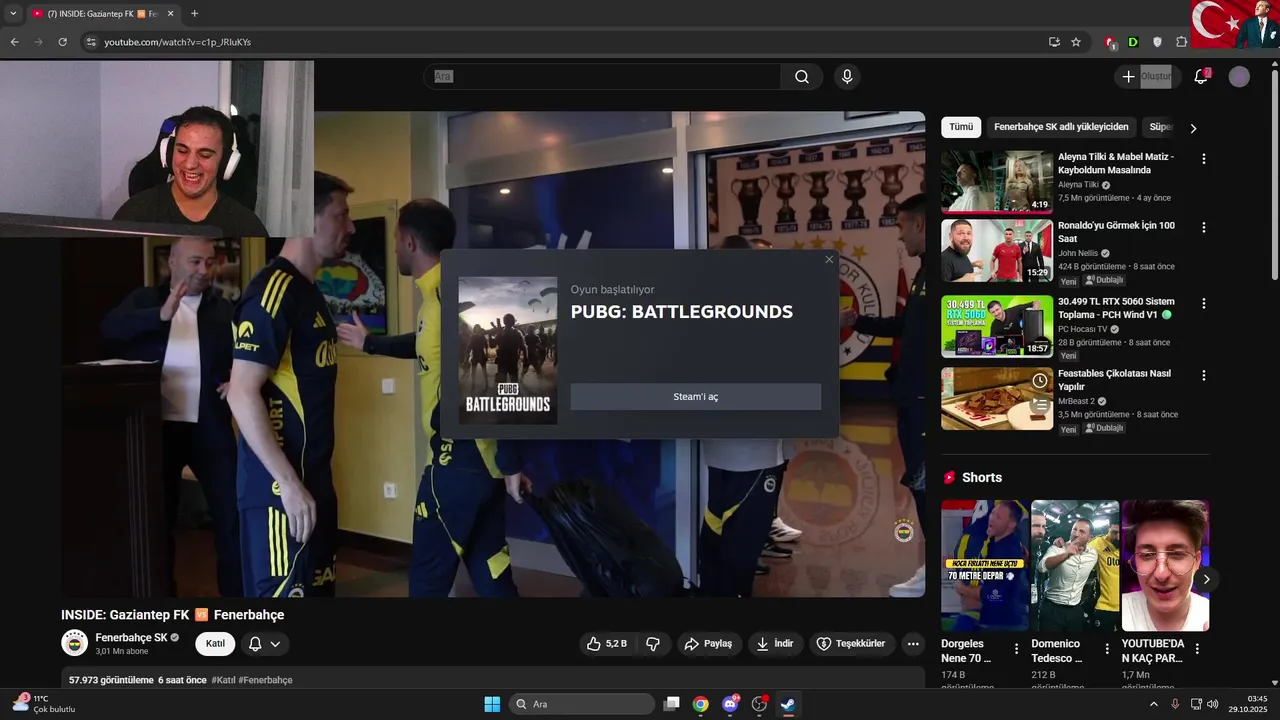Open Chrome from the taskbar
The width and height of the screenshot is (1280, 720).
[x=701, y=704]
